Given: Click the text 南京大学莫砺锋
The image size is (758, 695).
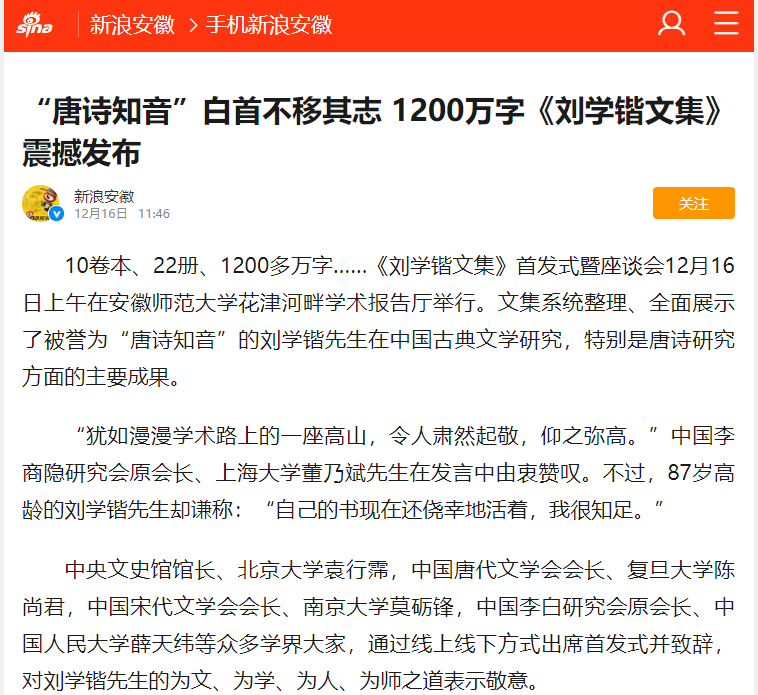Looking at the screenshot, I should click(x=379, y=607).
